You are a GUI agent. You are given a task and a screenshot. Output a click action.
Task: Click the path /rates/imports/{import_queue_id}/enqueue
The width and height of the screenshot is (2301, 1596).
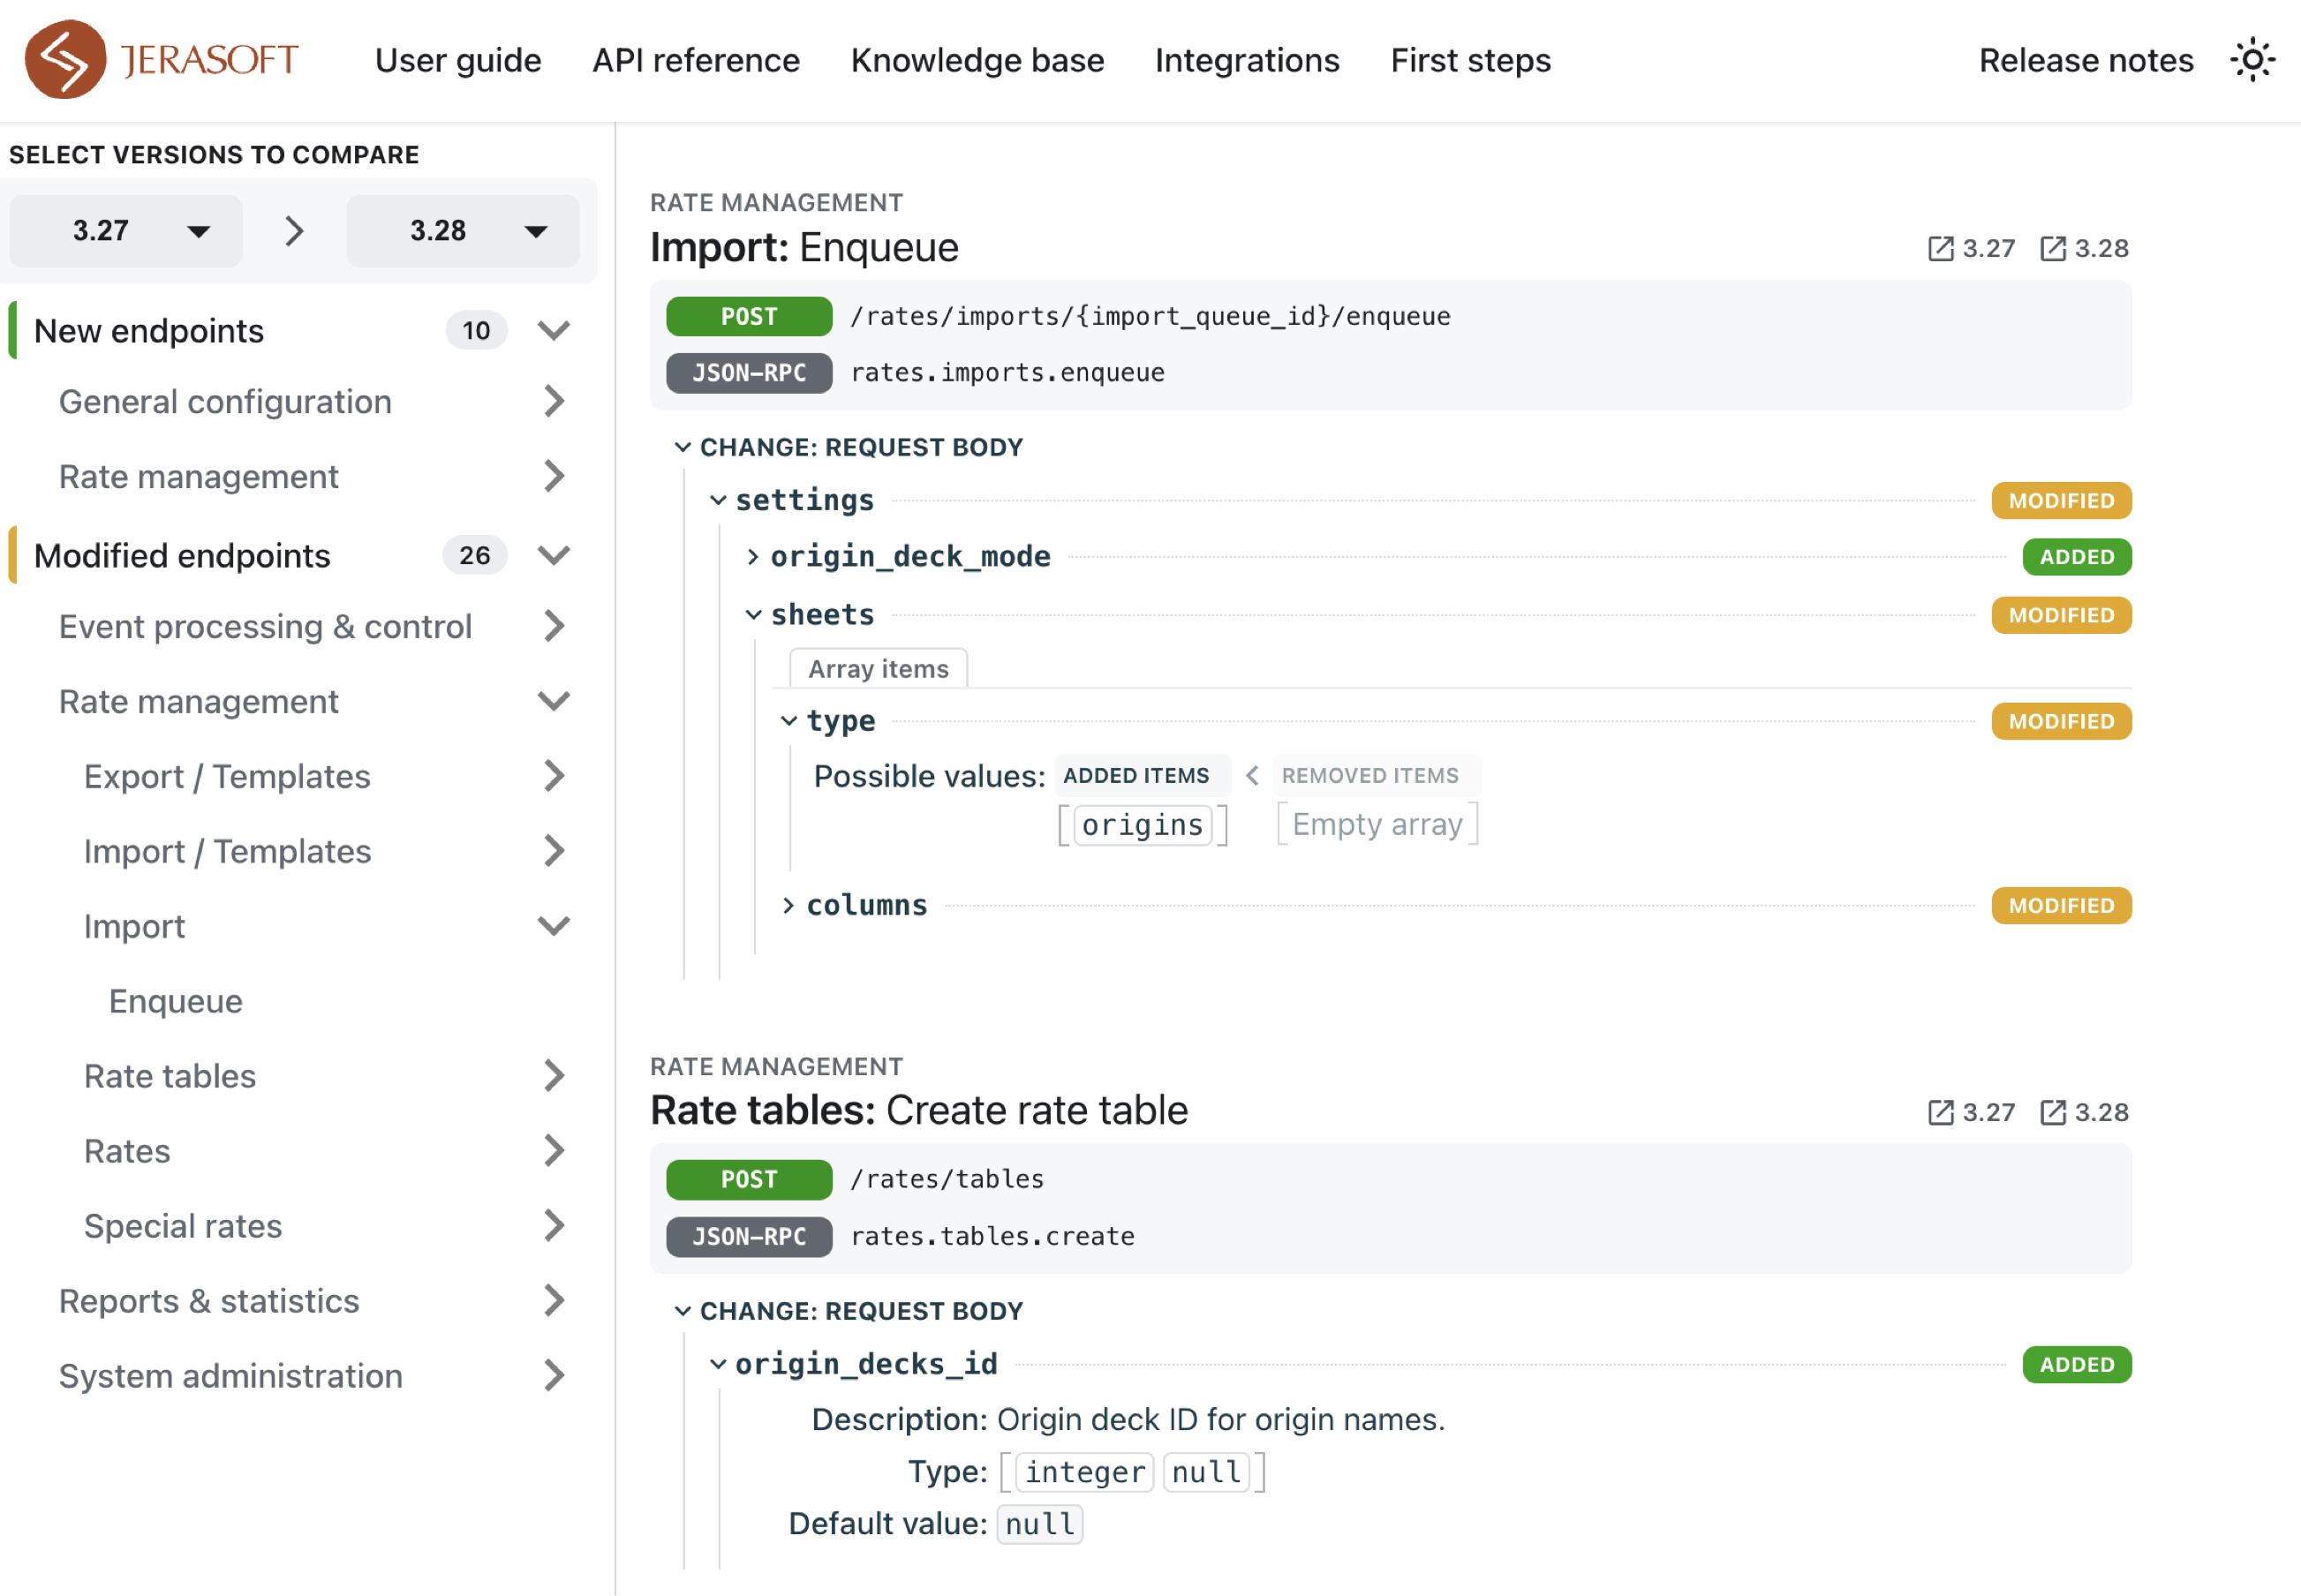[1150, 316]
